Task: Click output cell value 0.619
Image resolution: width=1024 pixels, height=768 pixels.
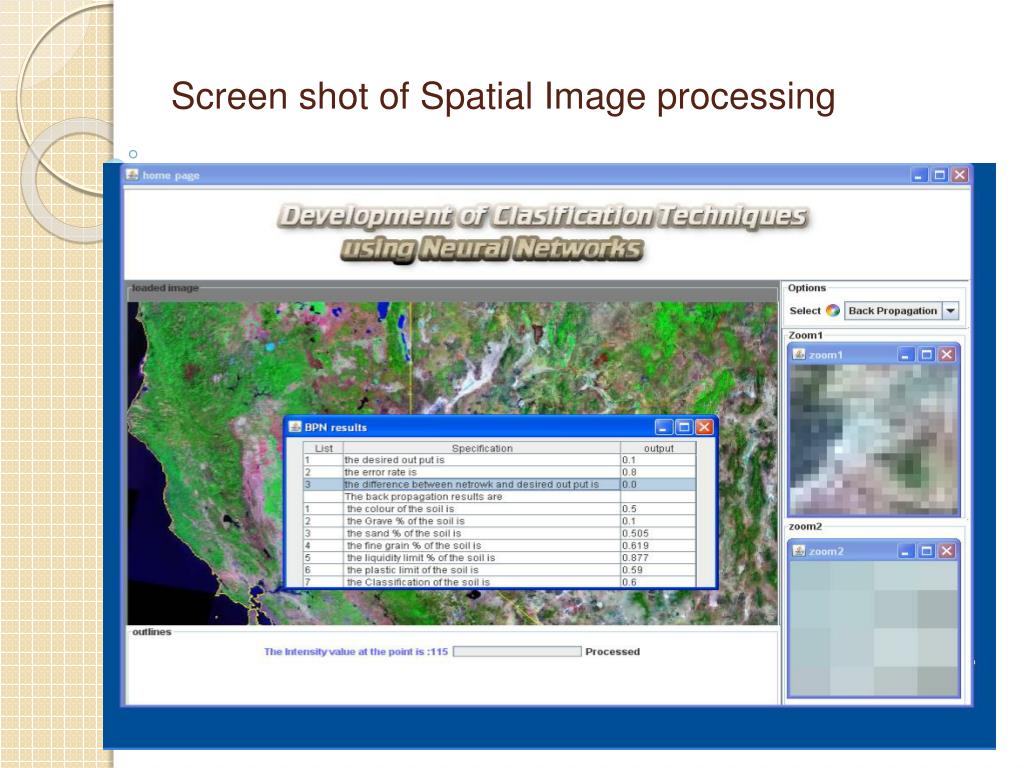Action: (658, 545)
